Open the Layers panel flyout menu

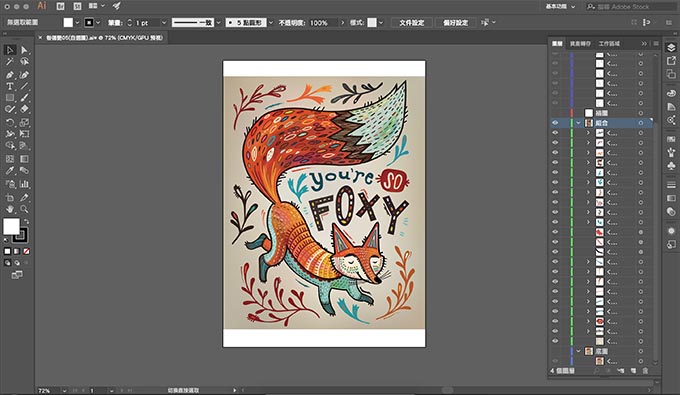click(x=655, y=43)
